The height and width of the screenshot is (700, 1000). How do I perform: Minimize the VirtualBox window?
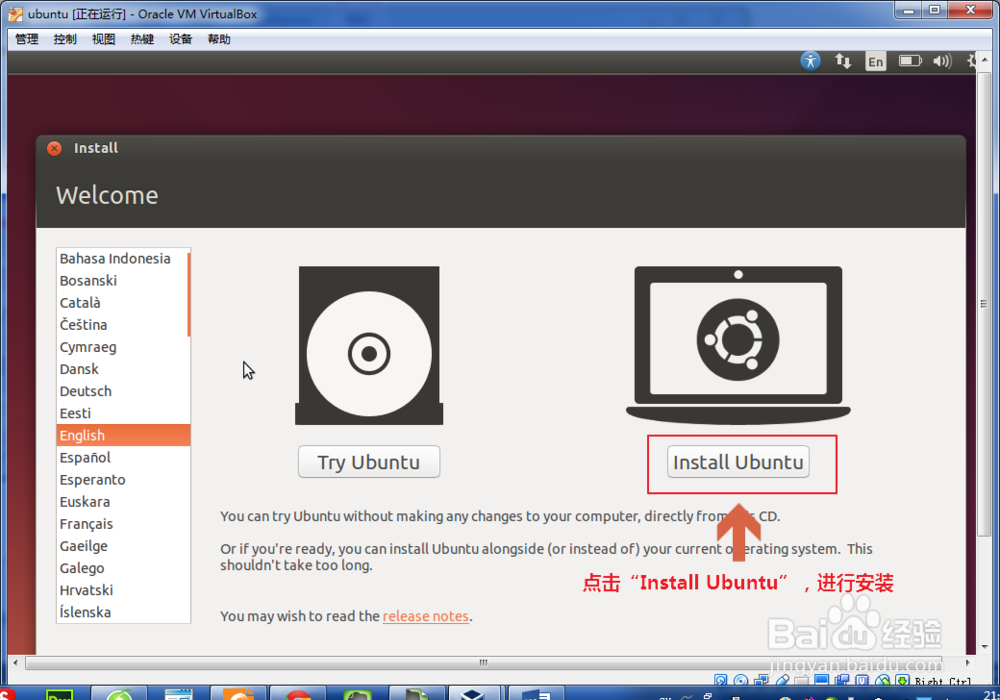tap(908, 10)
